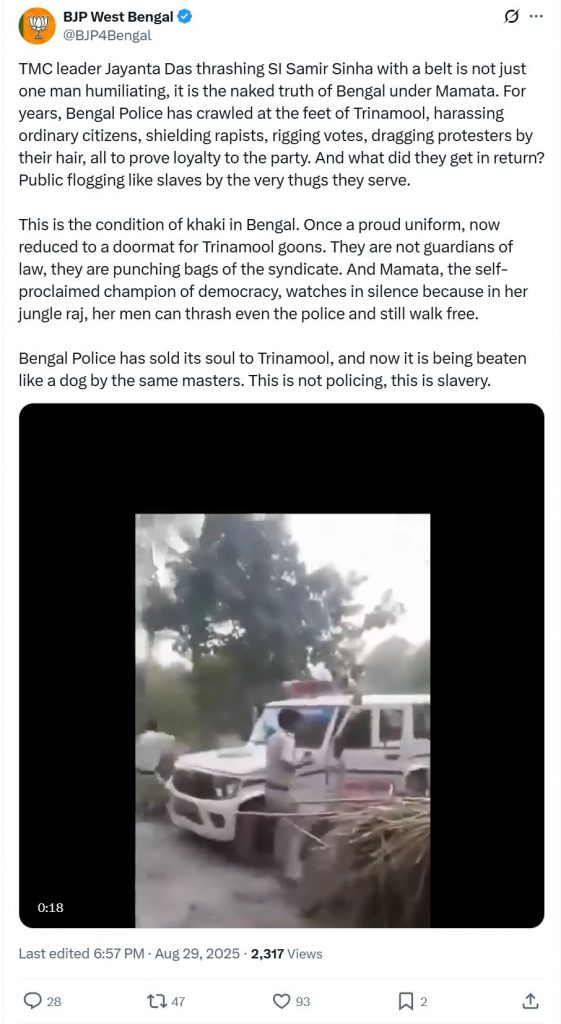The width and height of the screenshot is (561, 1024).
Task: Click the 47 reposts count
Action: pos(178,1000)
